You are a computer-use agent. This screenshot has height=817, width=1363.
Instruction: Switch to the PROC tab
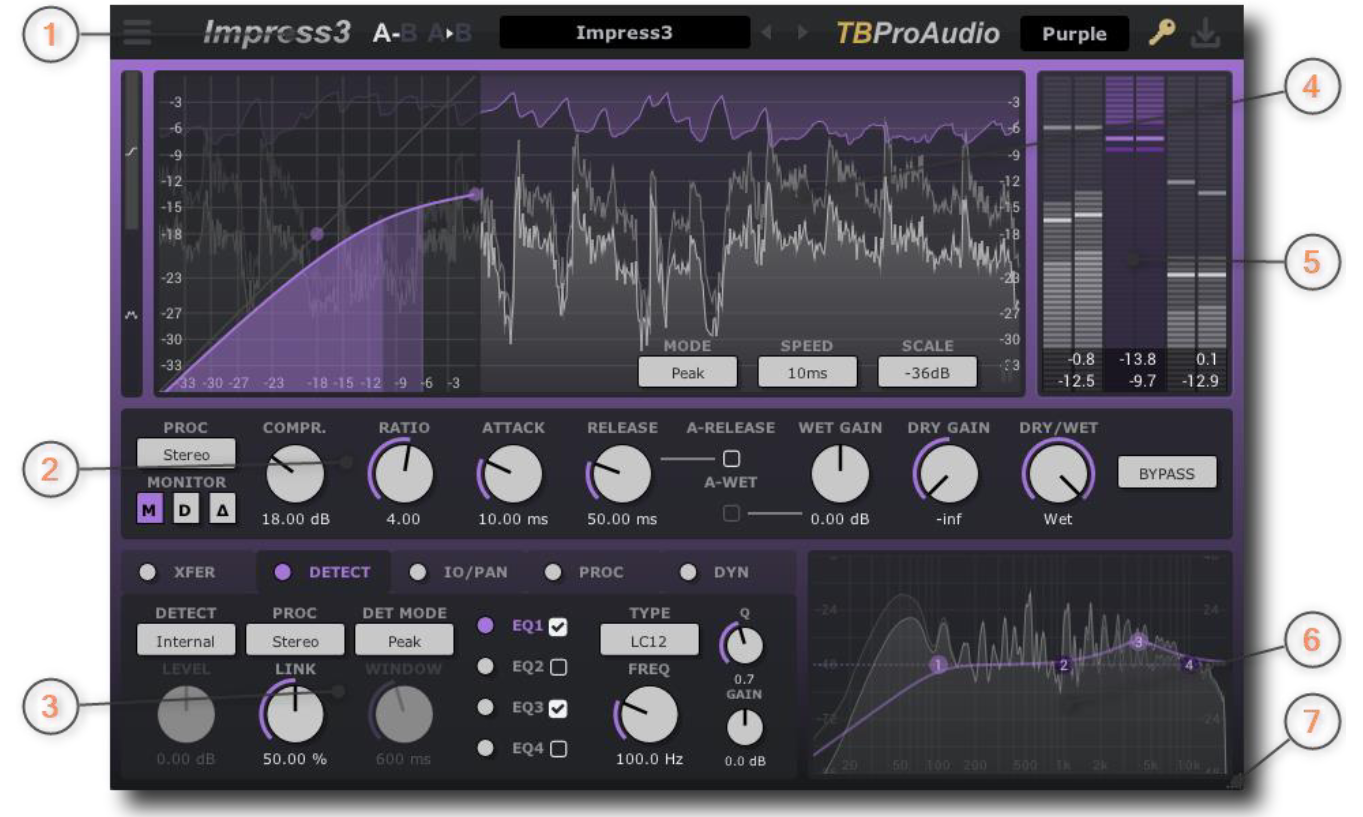click(594, 572)
